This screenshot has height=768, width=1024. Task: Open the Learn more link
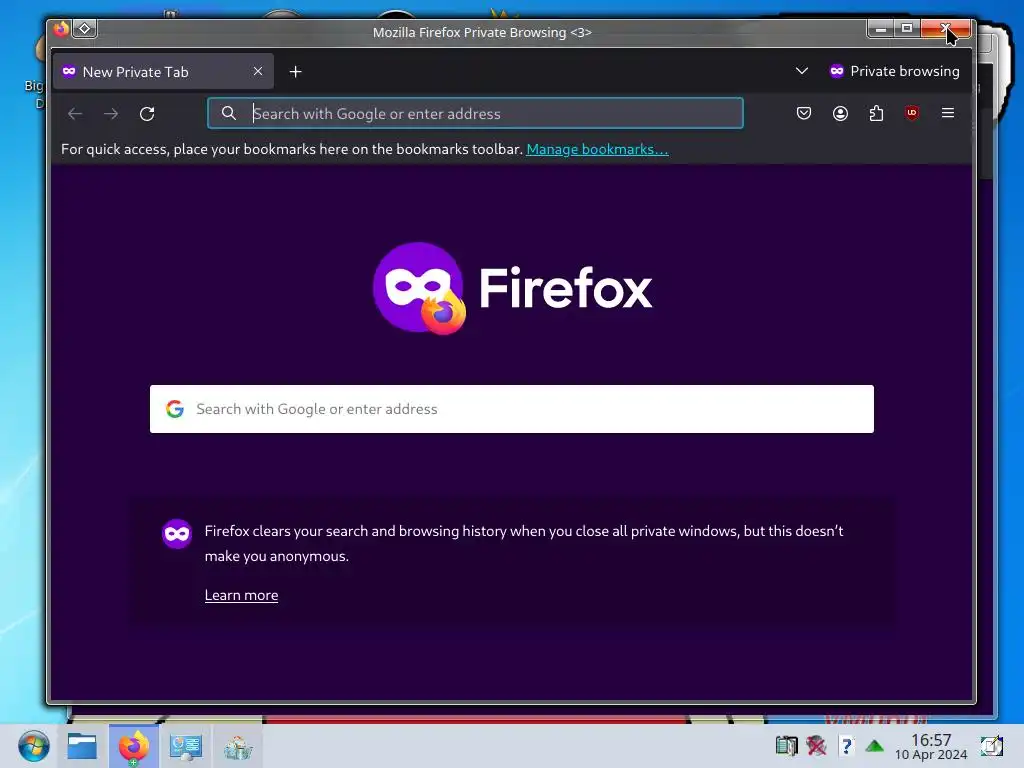[x=242, y=596]
